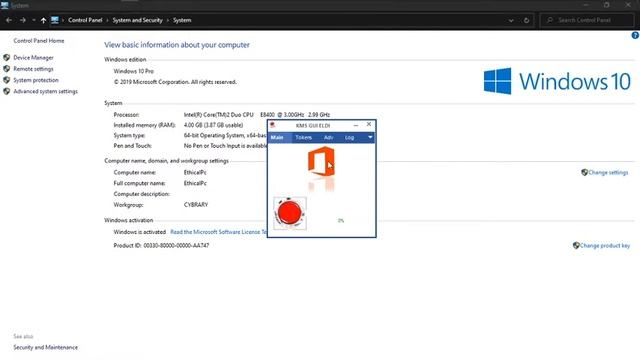Select the 'Windows 10 Pro' edition text
This screenshot has height=360, width=640.
pyautogui.click(x=134, y=71)
